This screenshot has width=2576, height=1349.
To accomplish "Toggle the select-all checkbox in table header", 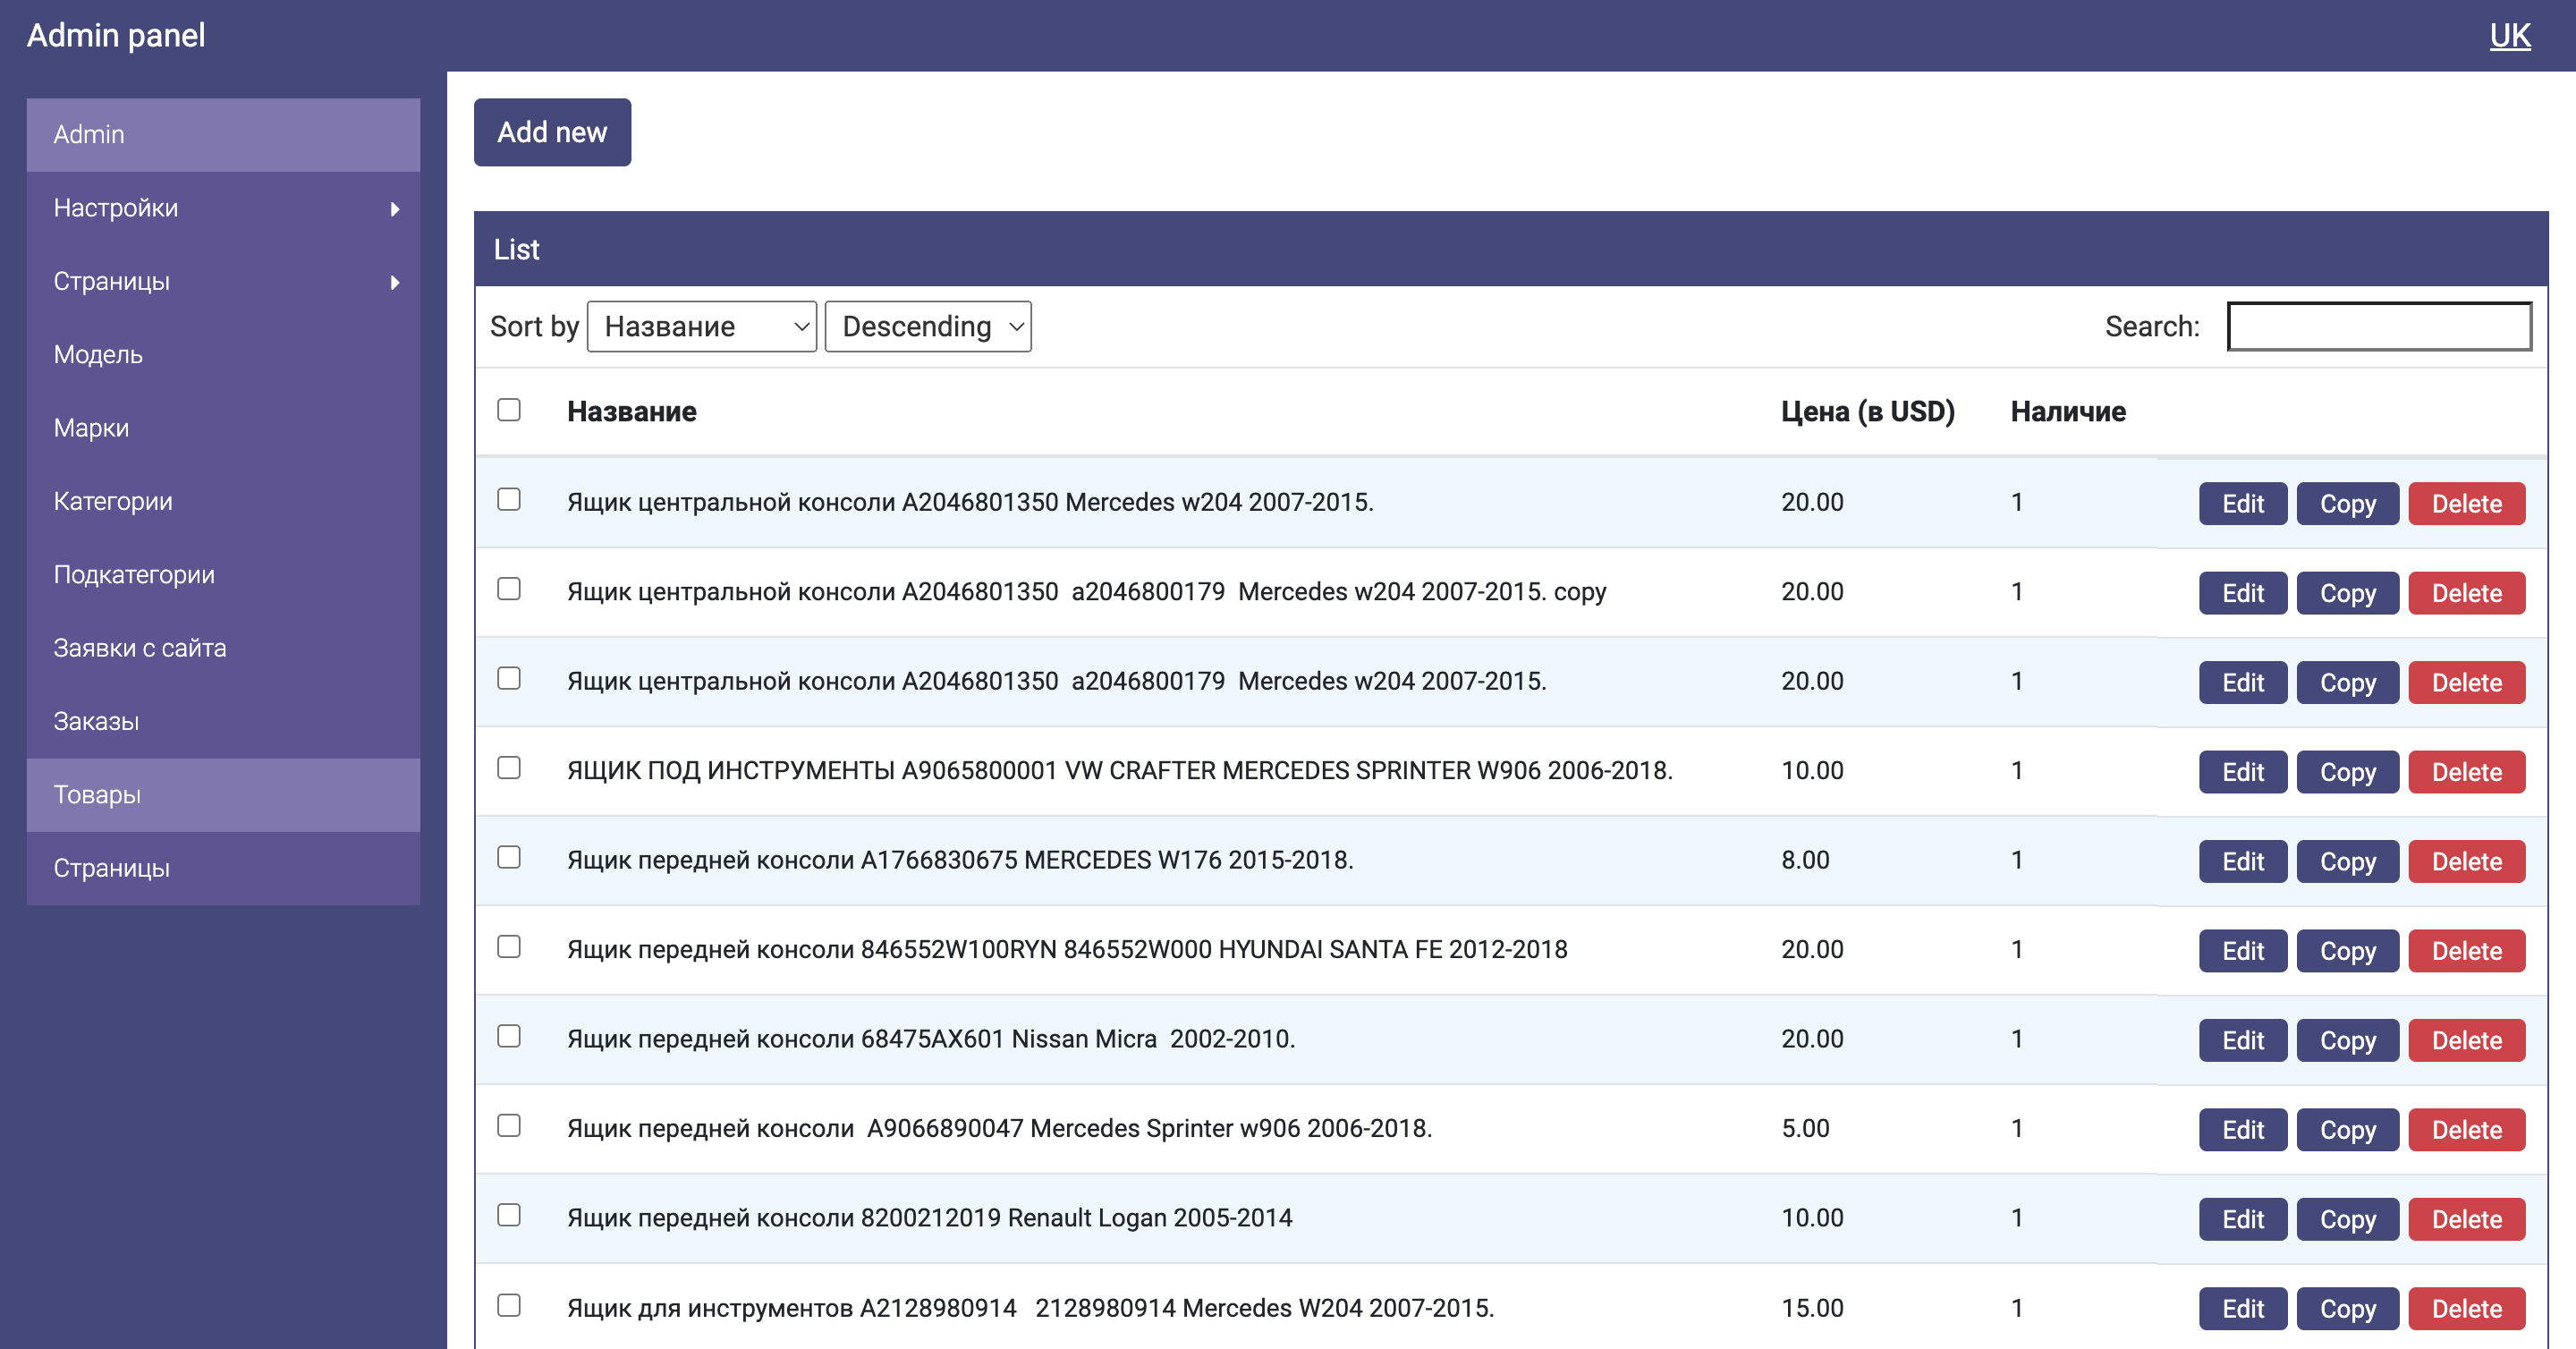I will [509, 410].
